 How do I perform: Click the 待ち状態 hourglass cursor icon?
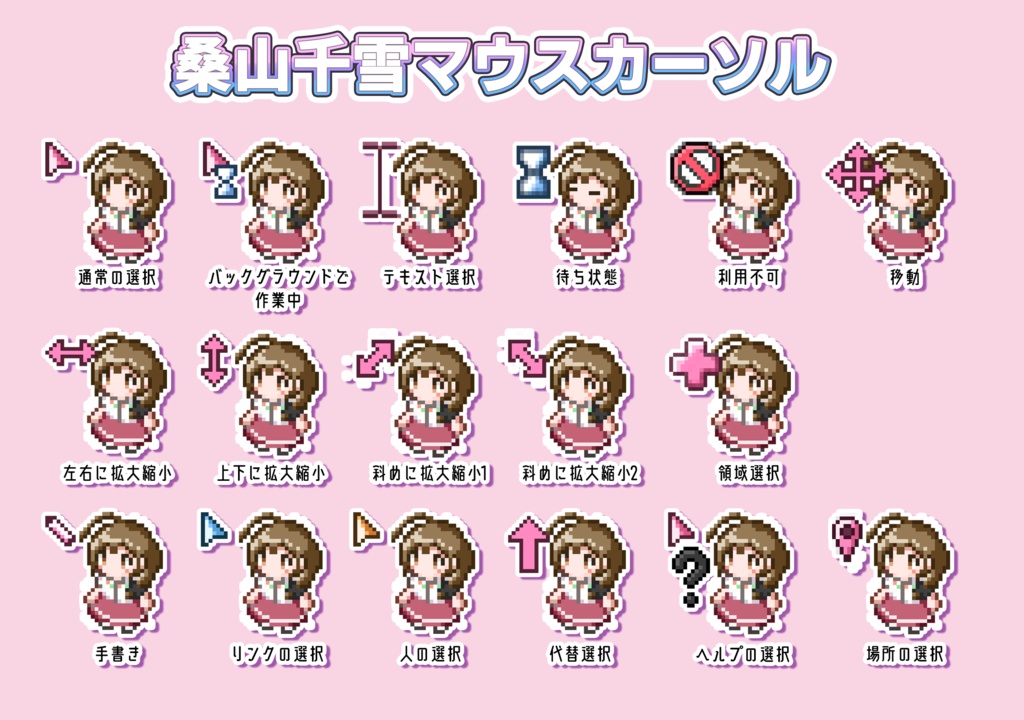pos(532,172)
